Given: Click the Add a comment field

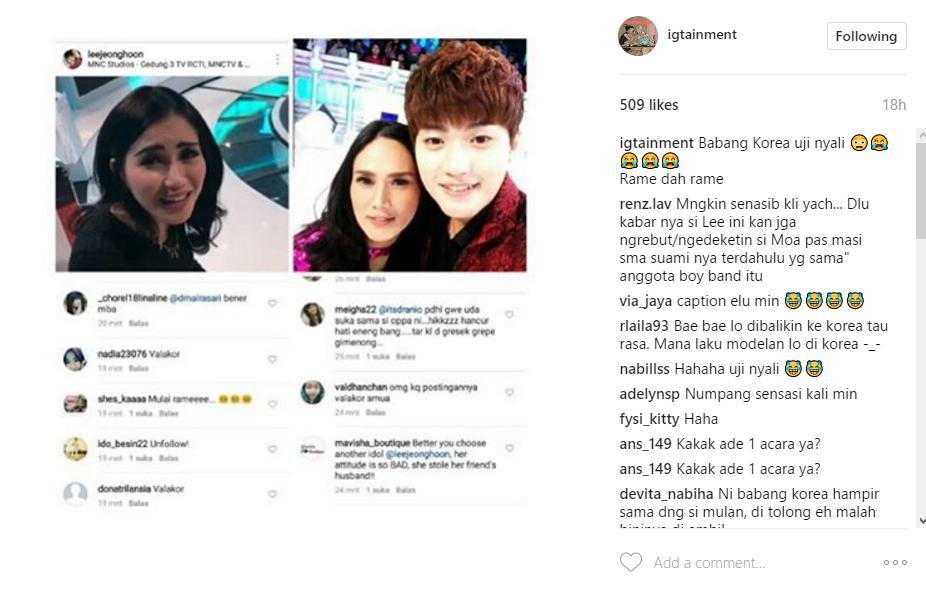Looking at the screenshot, I should 762,562.
